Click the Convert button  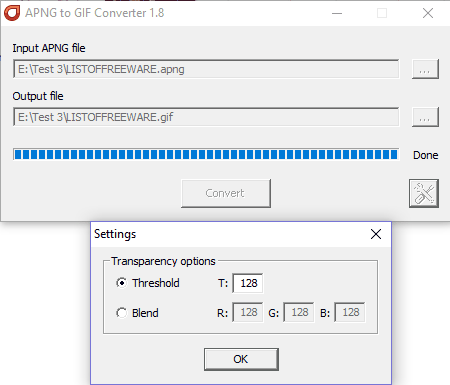pos(226,193)
